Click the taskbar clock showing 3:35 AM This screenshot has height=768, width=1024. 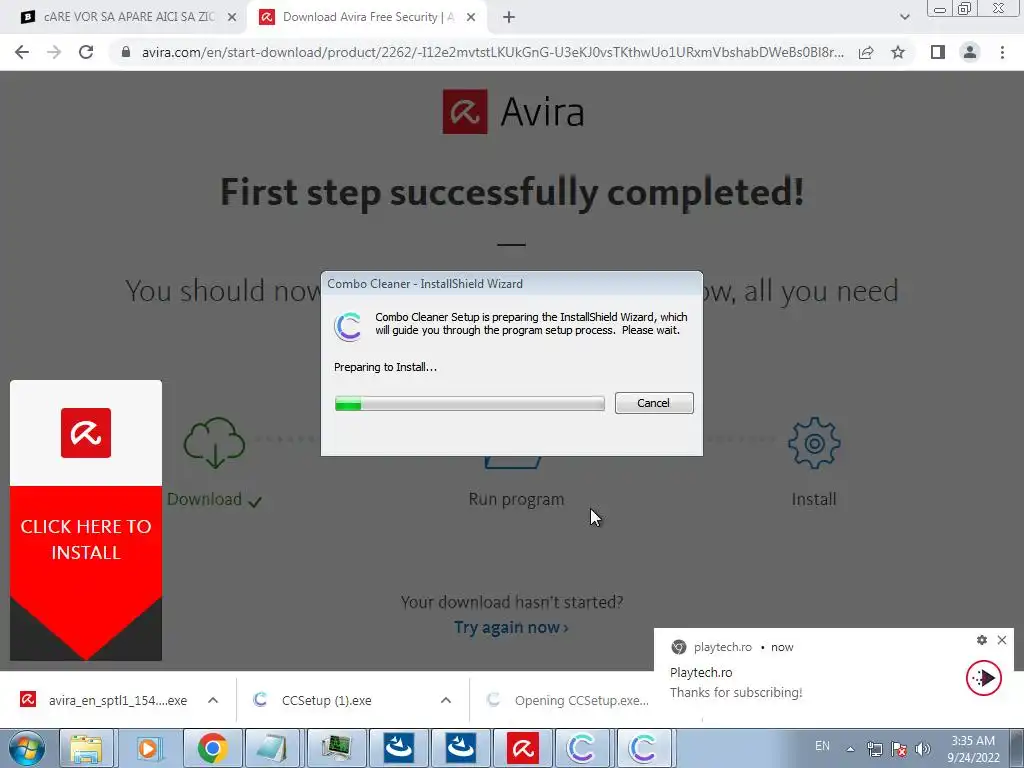tap(973, 749)
